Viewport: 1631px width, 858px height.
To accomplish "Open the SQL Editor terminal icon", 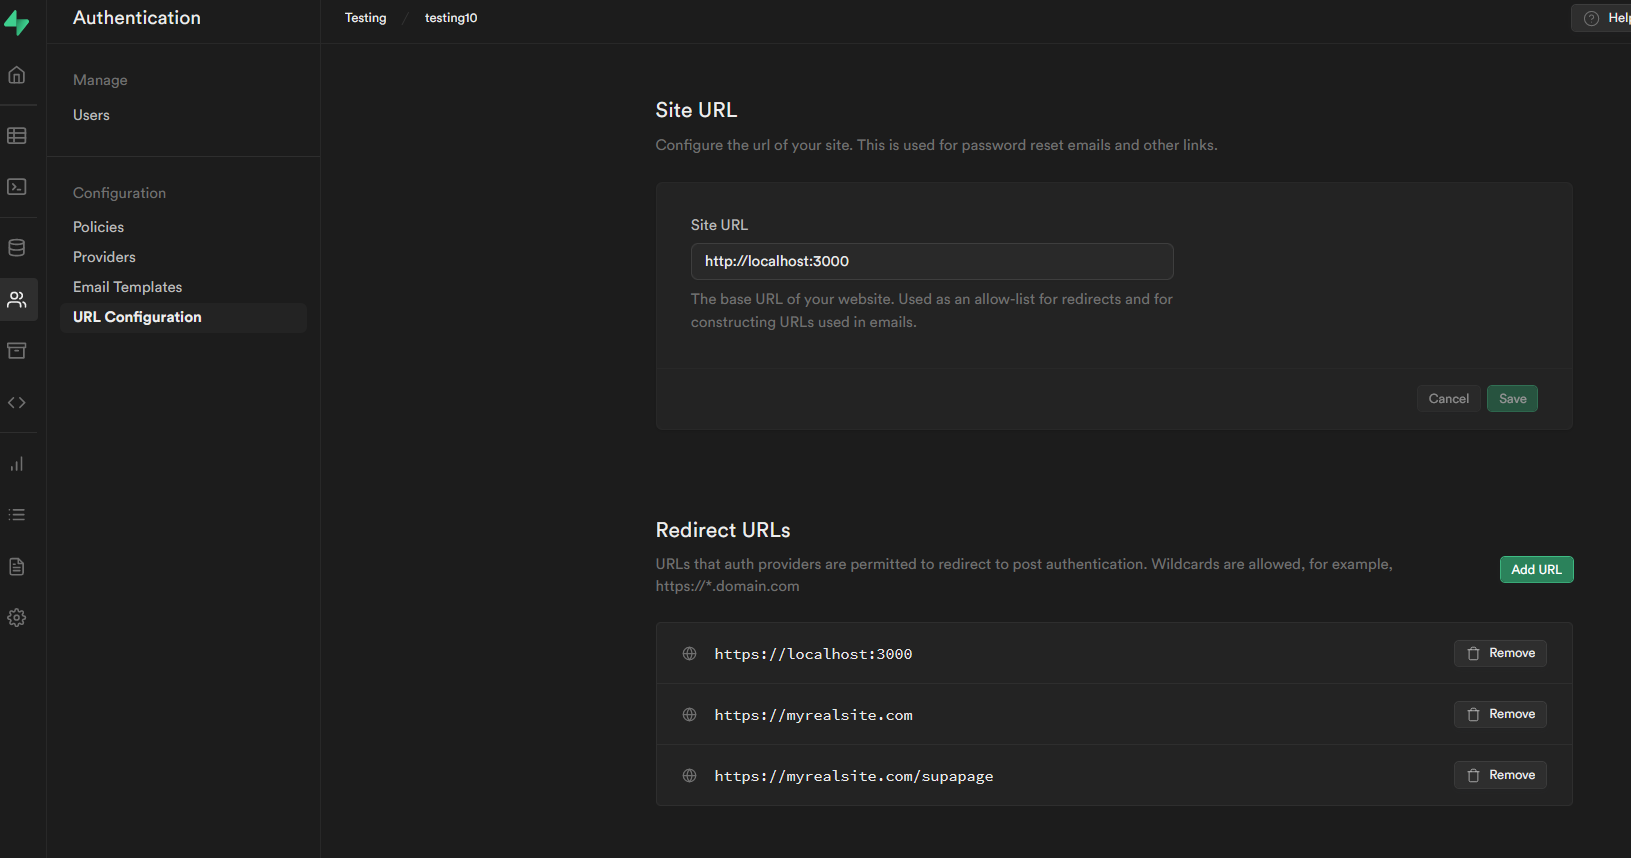I will [x=17, y=187].
